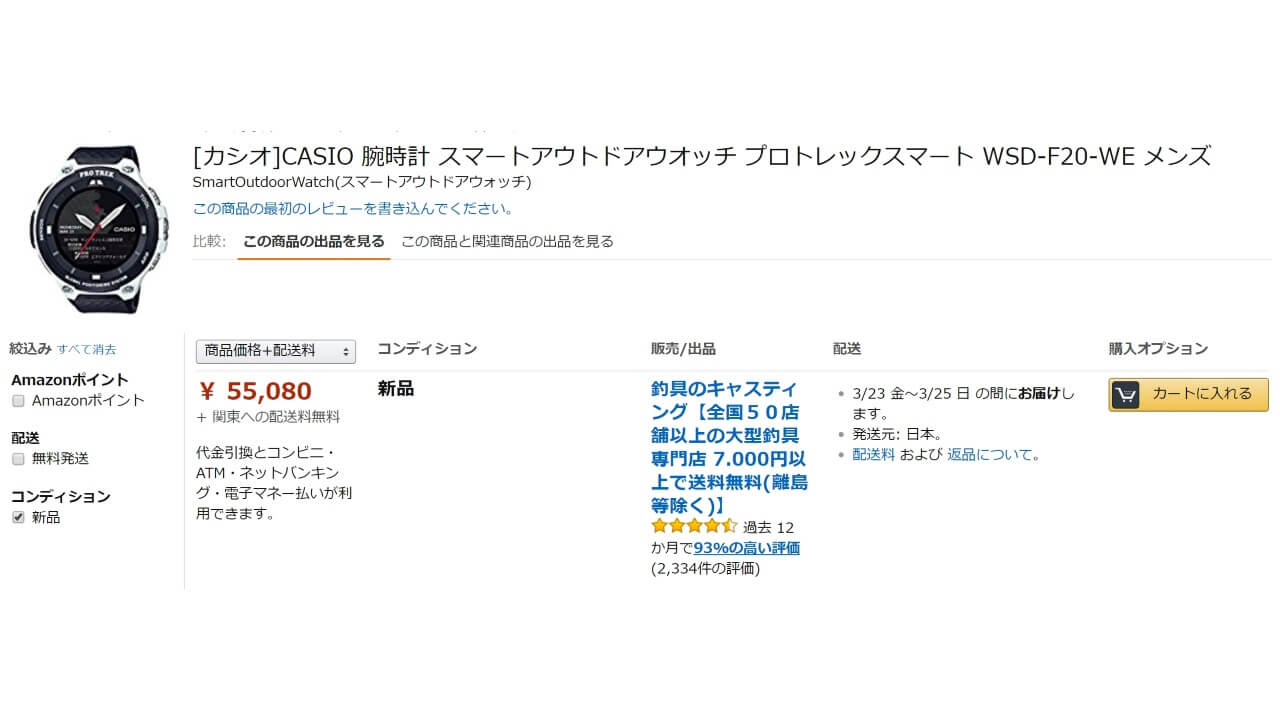Switch to この商品と関連商品の出品を見る tab
The height and width of the screenshot is (720, 1280).
507,241
